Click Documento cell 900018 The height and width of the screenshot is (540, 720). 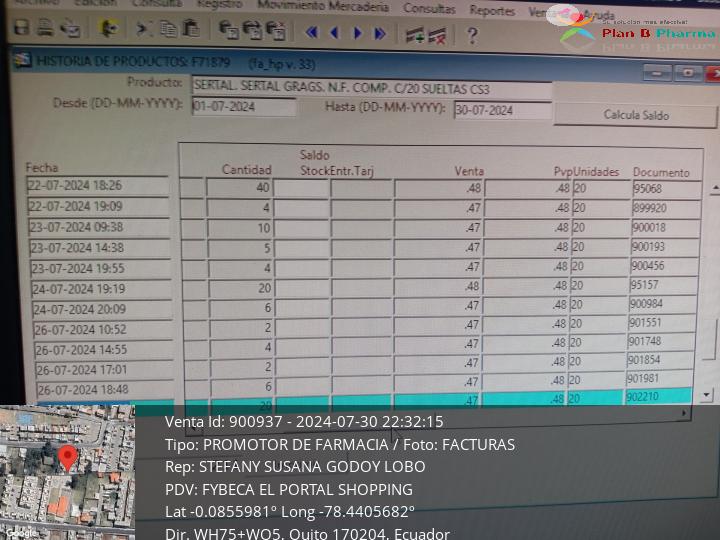click(x=665, y=228)
